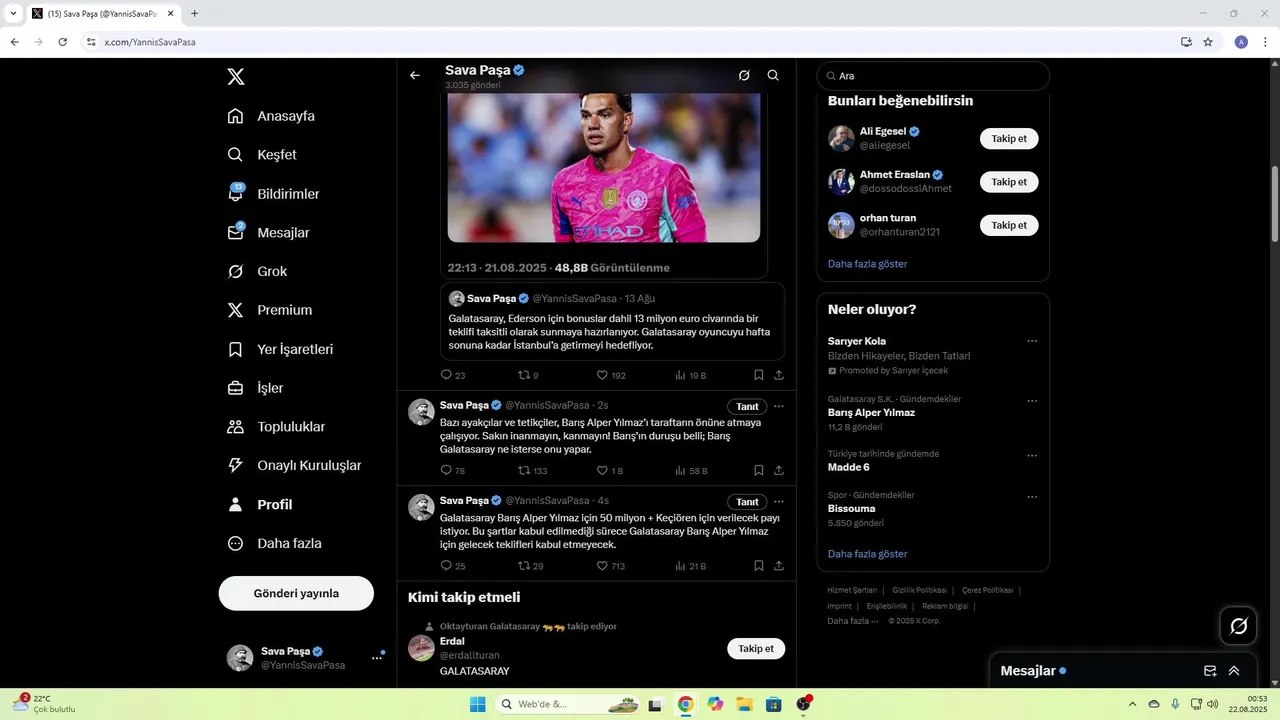Expand Daha fazla menu in sidebar
The image size is (1280, 720).
click(x=274, y=544)
